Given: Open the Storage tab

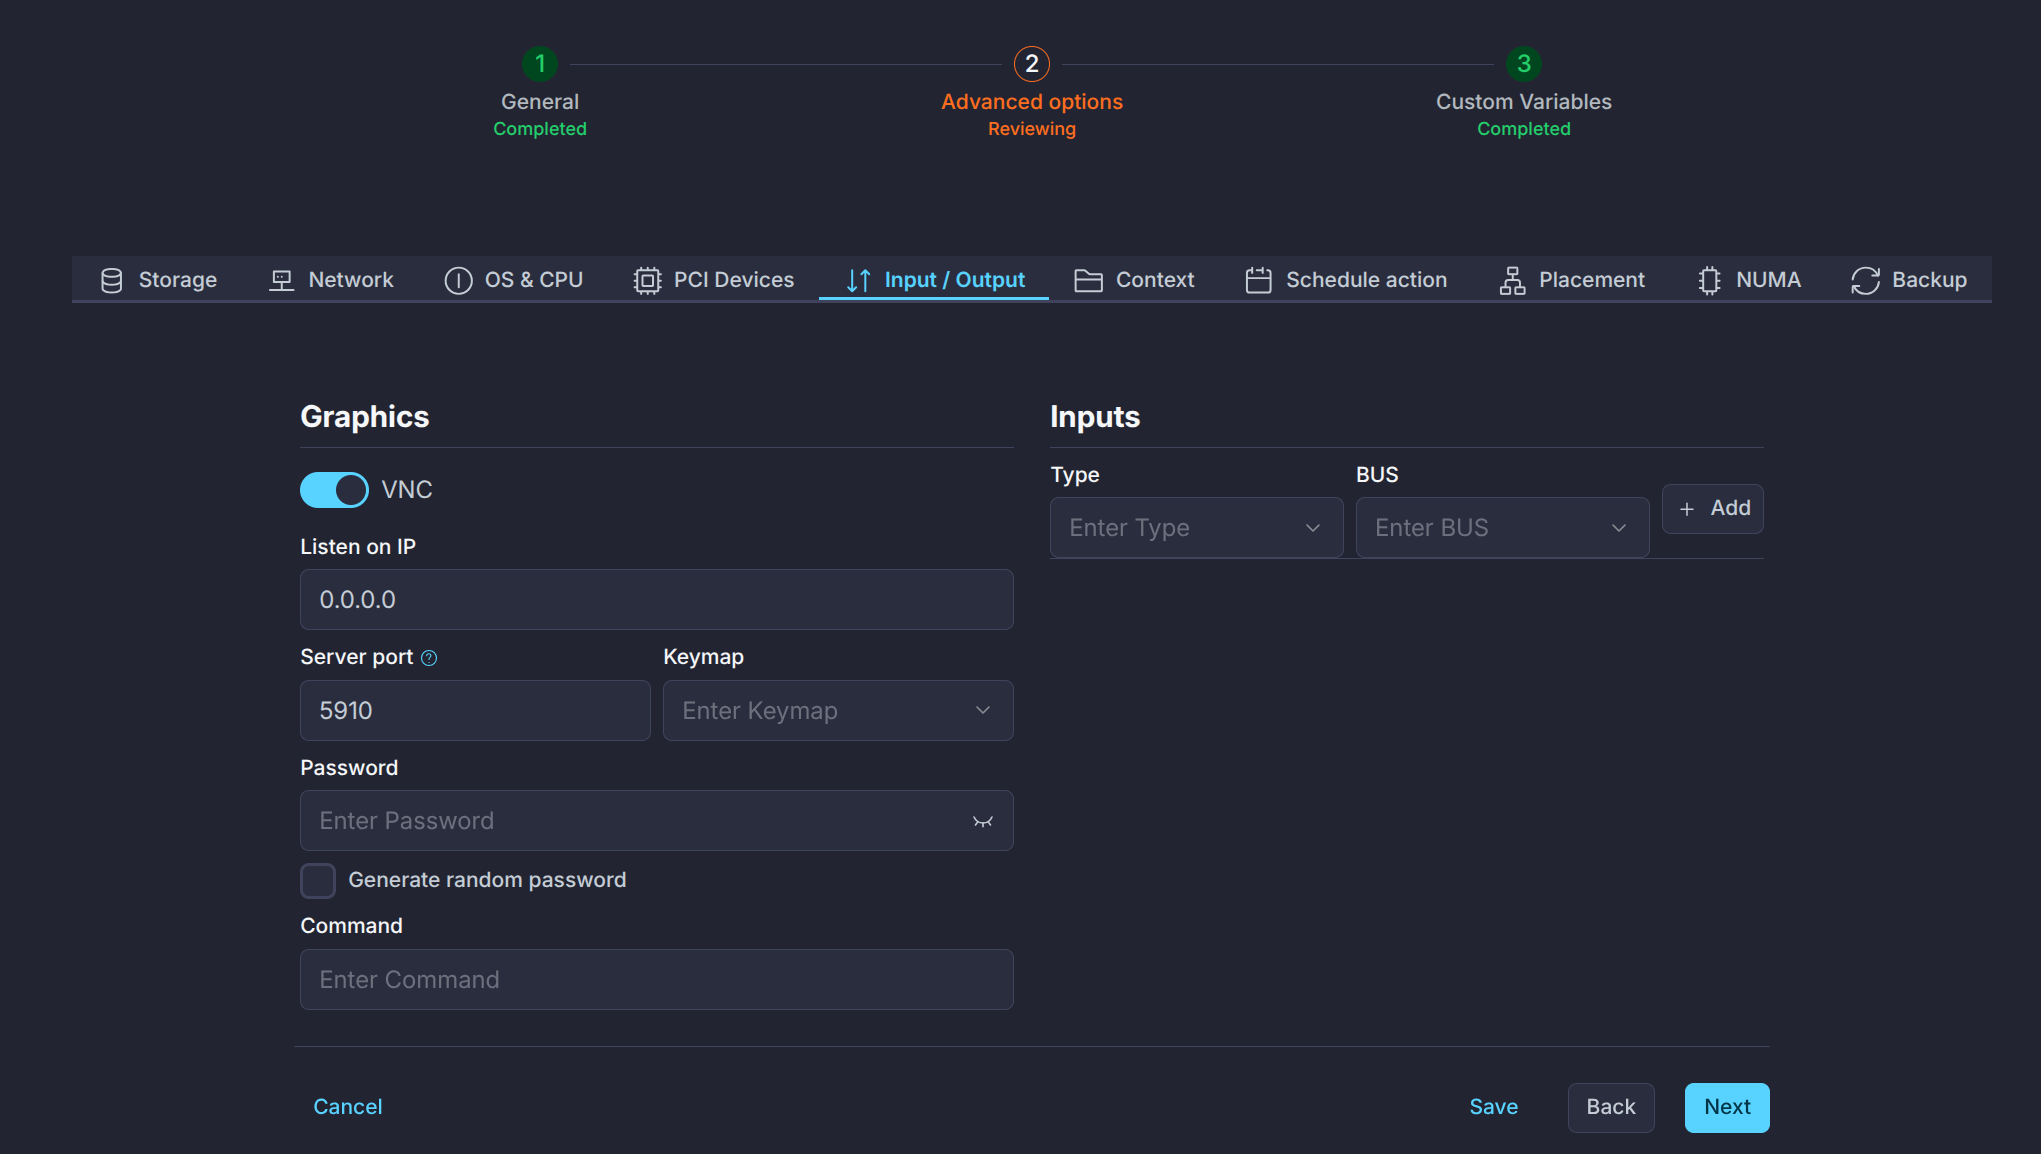Looking at the screenshot, I should (x=158, y=280).
